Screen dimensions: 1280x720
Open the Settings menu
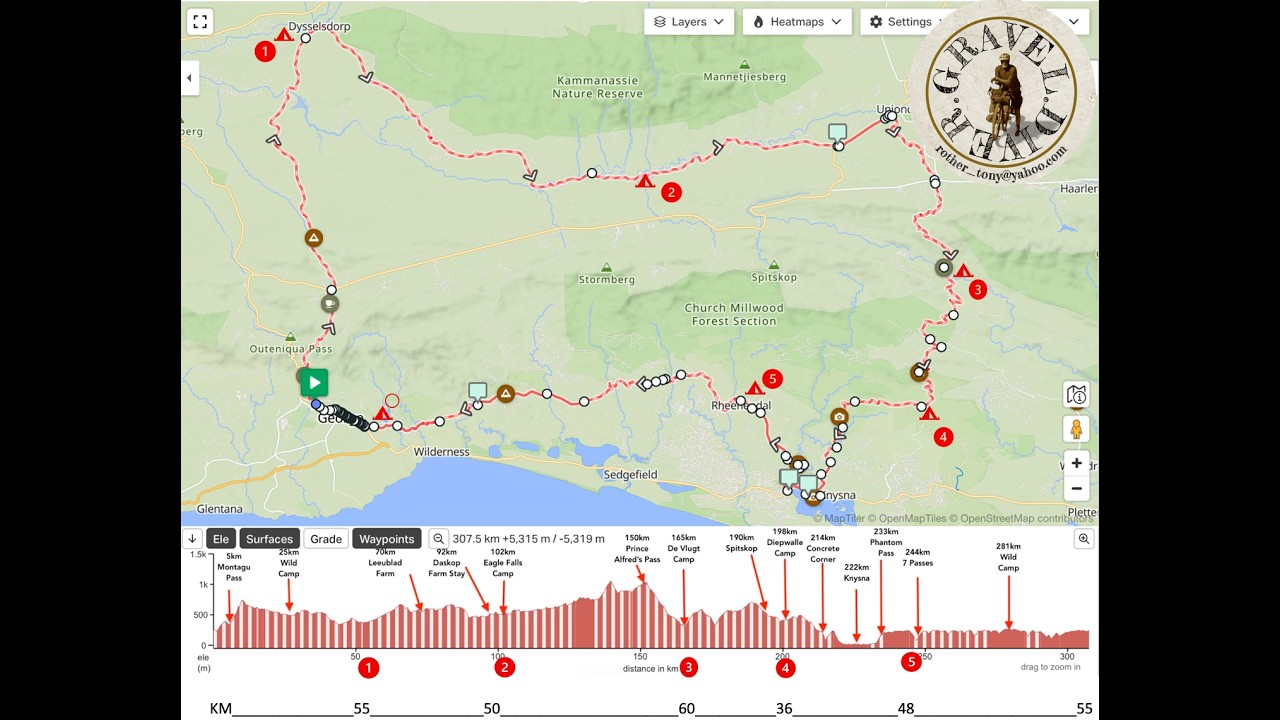(x=900, y=21)
